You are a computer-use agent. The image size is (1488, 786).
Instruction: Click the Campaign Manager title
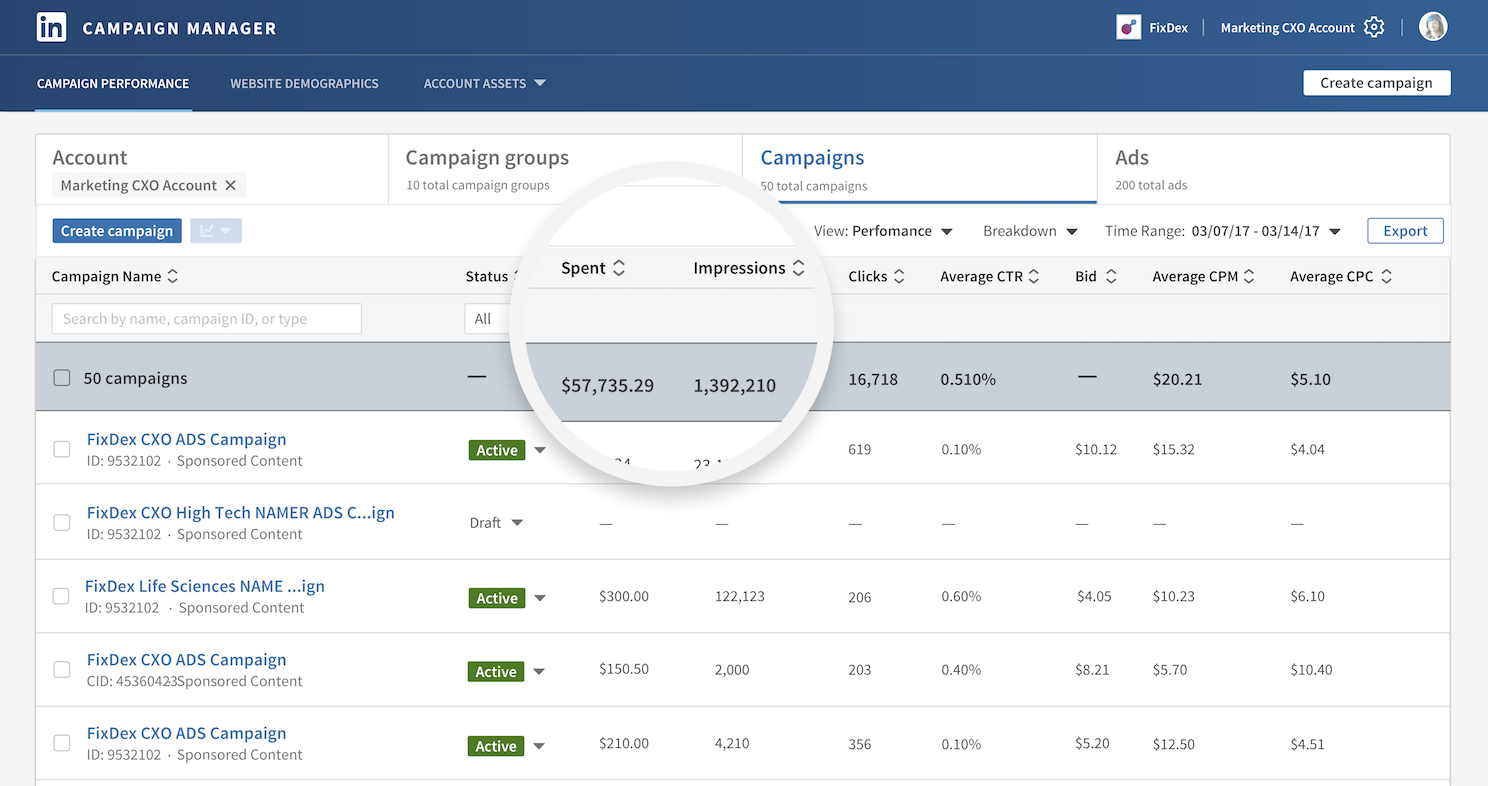point(180,28)
